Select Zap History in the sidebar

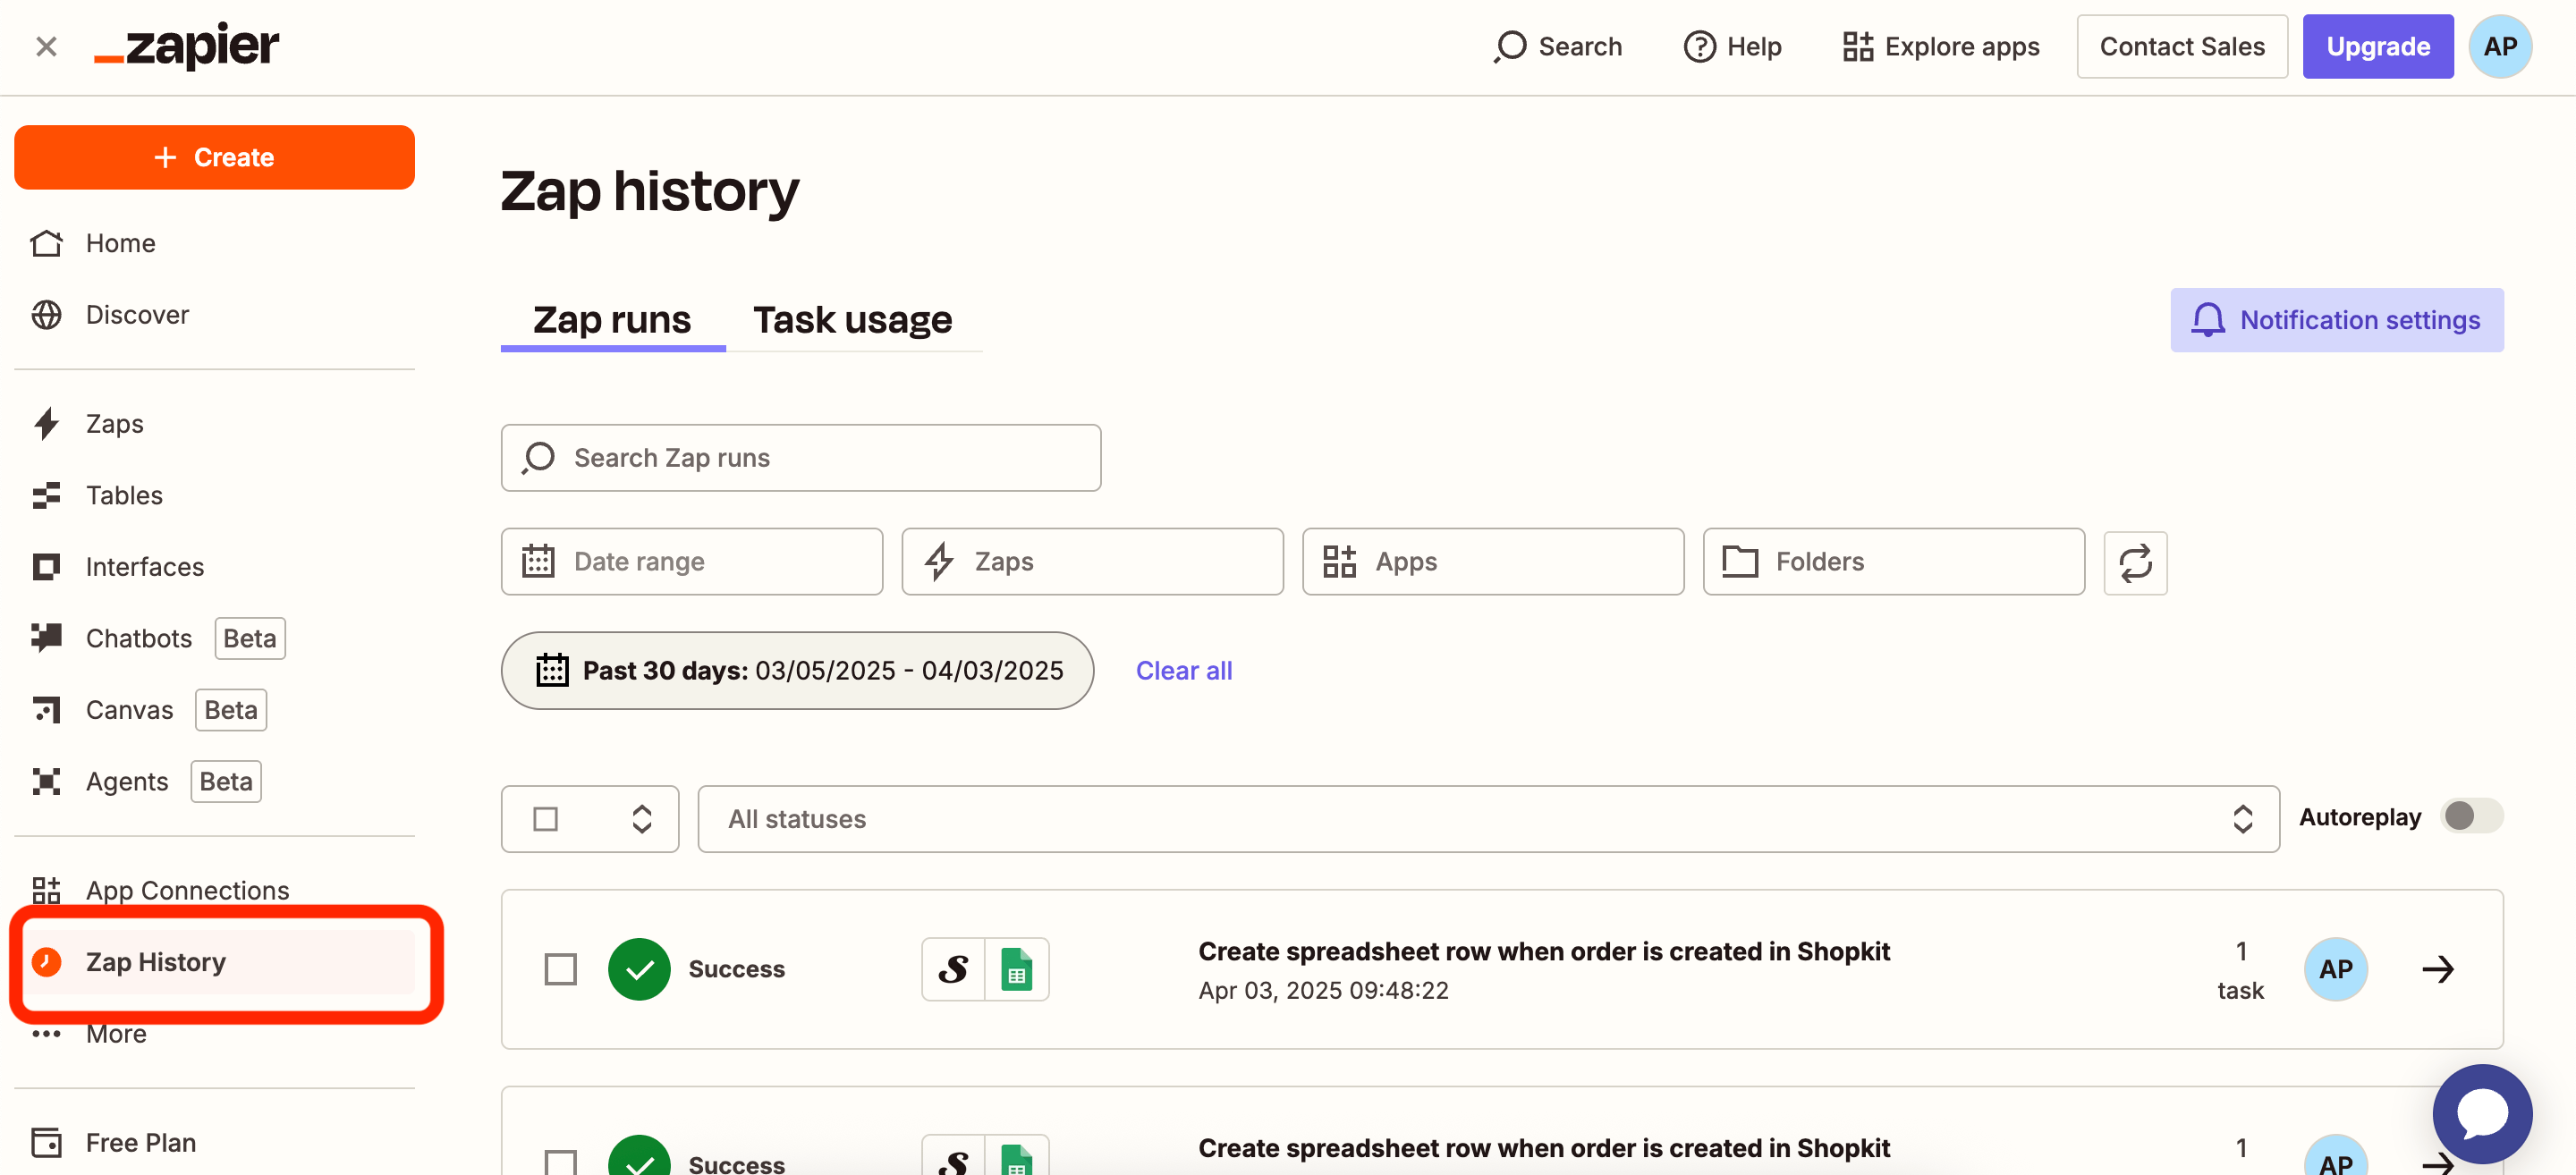pos(156,962)
